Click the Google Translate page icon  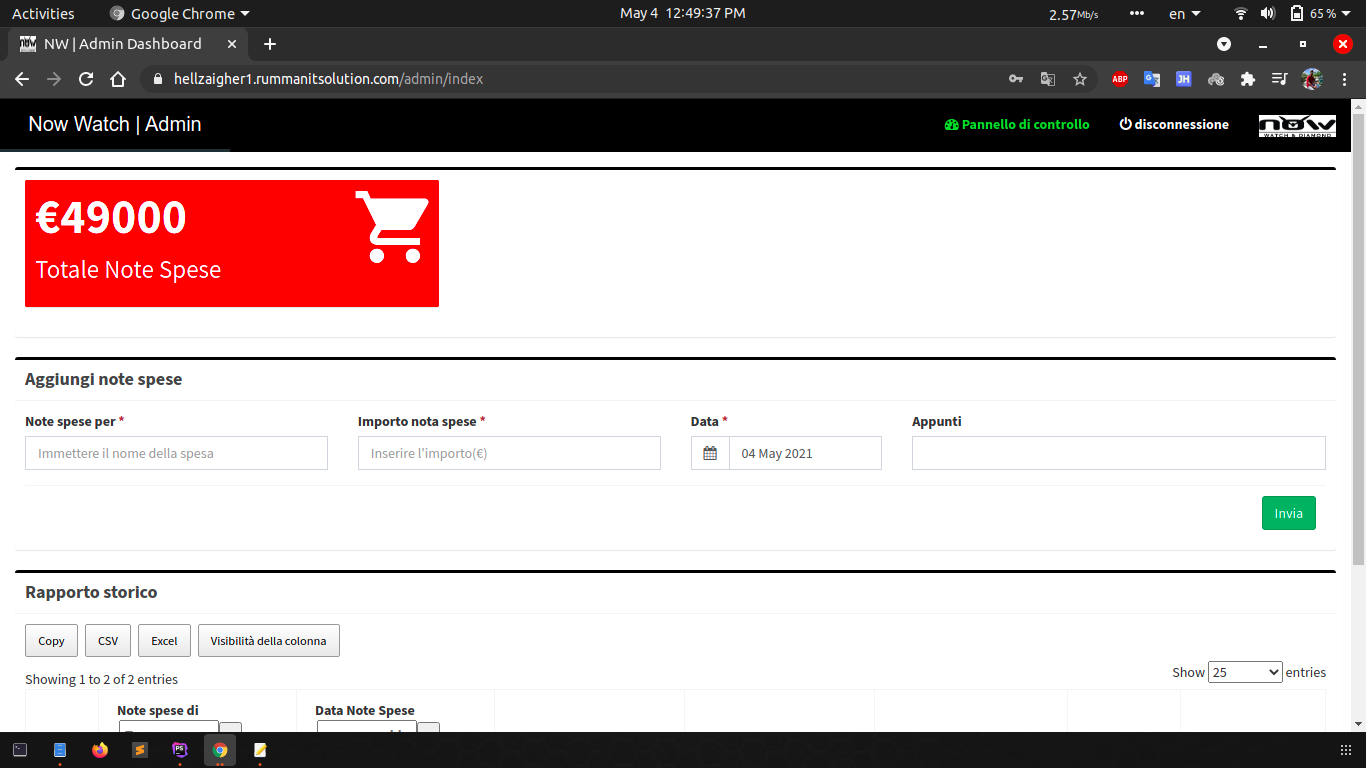coord(1048,79)
